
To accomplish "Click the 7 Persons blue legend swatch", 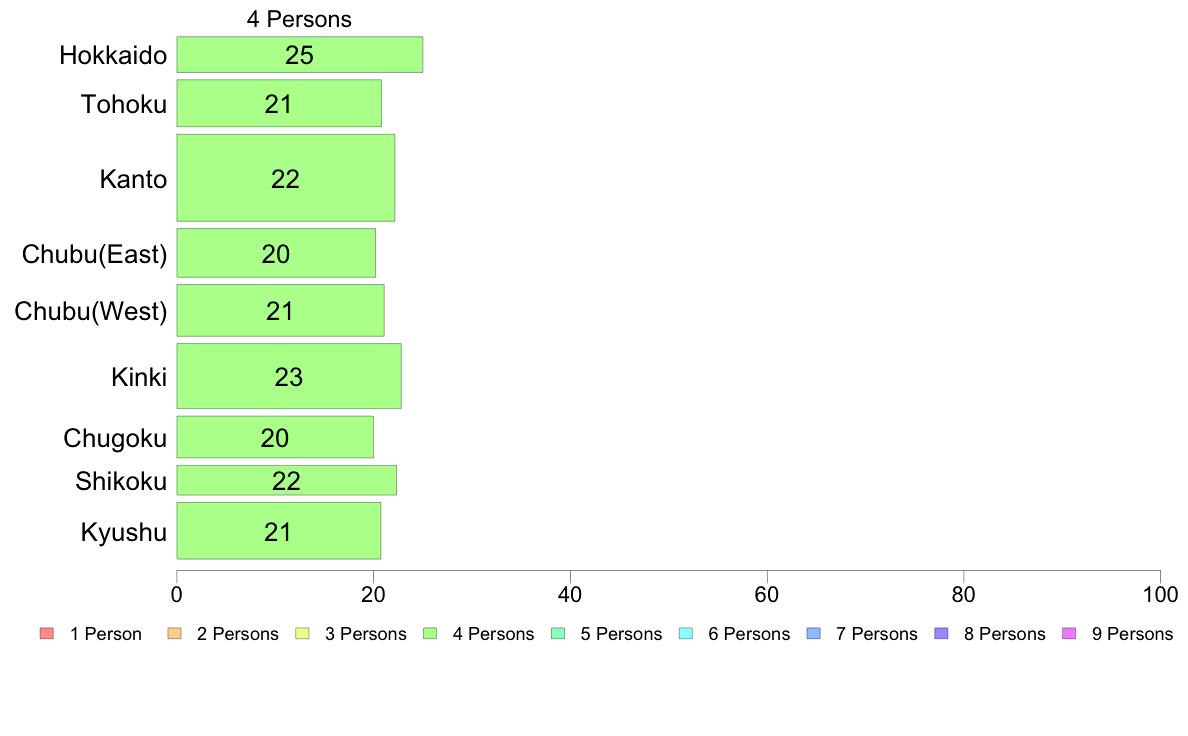I will (x=814, y=634).
